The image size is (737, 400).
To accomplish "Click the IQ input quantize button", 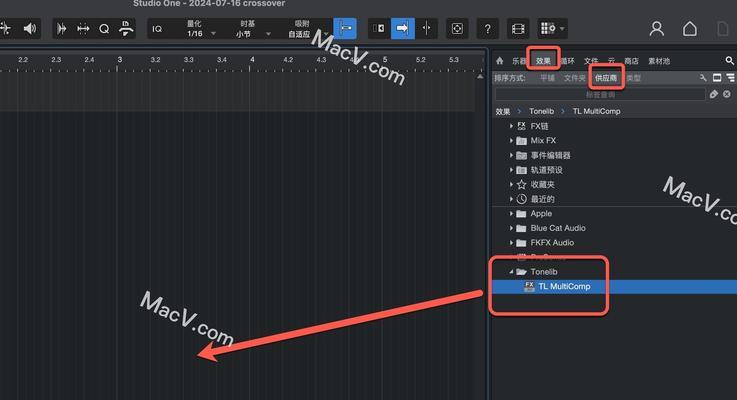I will (x=157, y=29).
